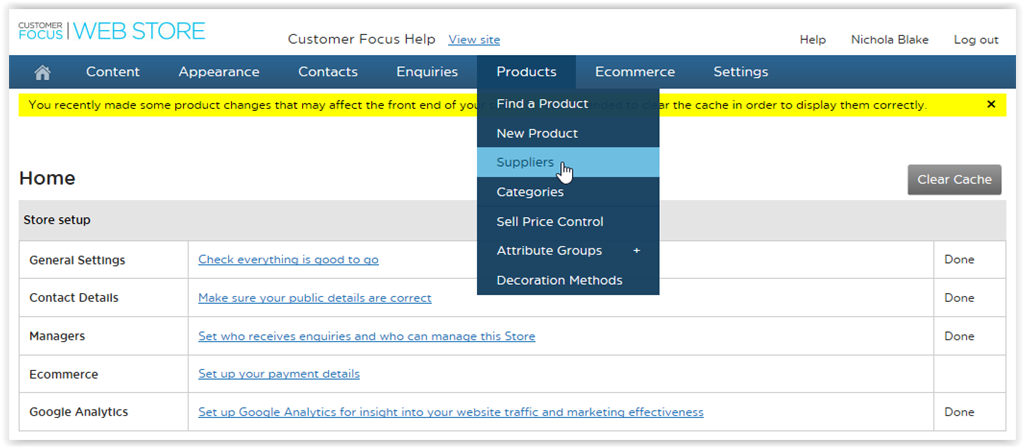The width and height of the screenshot is (1024, 448).
Task: Click the Clear Cache button
Action: point(954,180)
